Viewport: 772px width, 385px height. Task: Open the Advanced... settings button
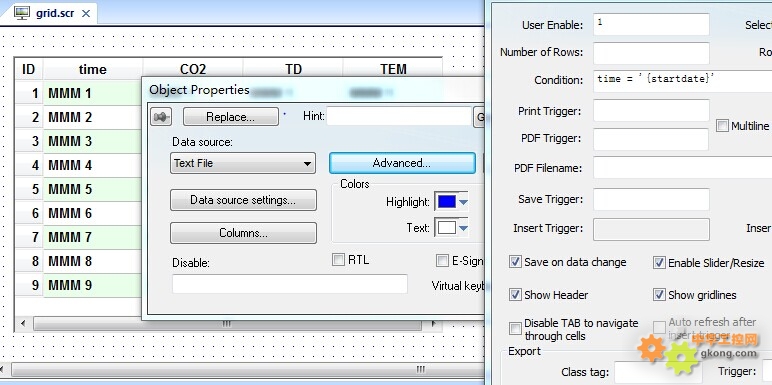[x=402, y=163]
